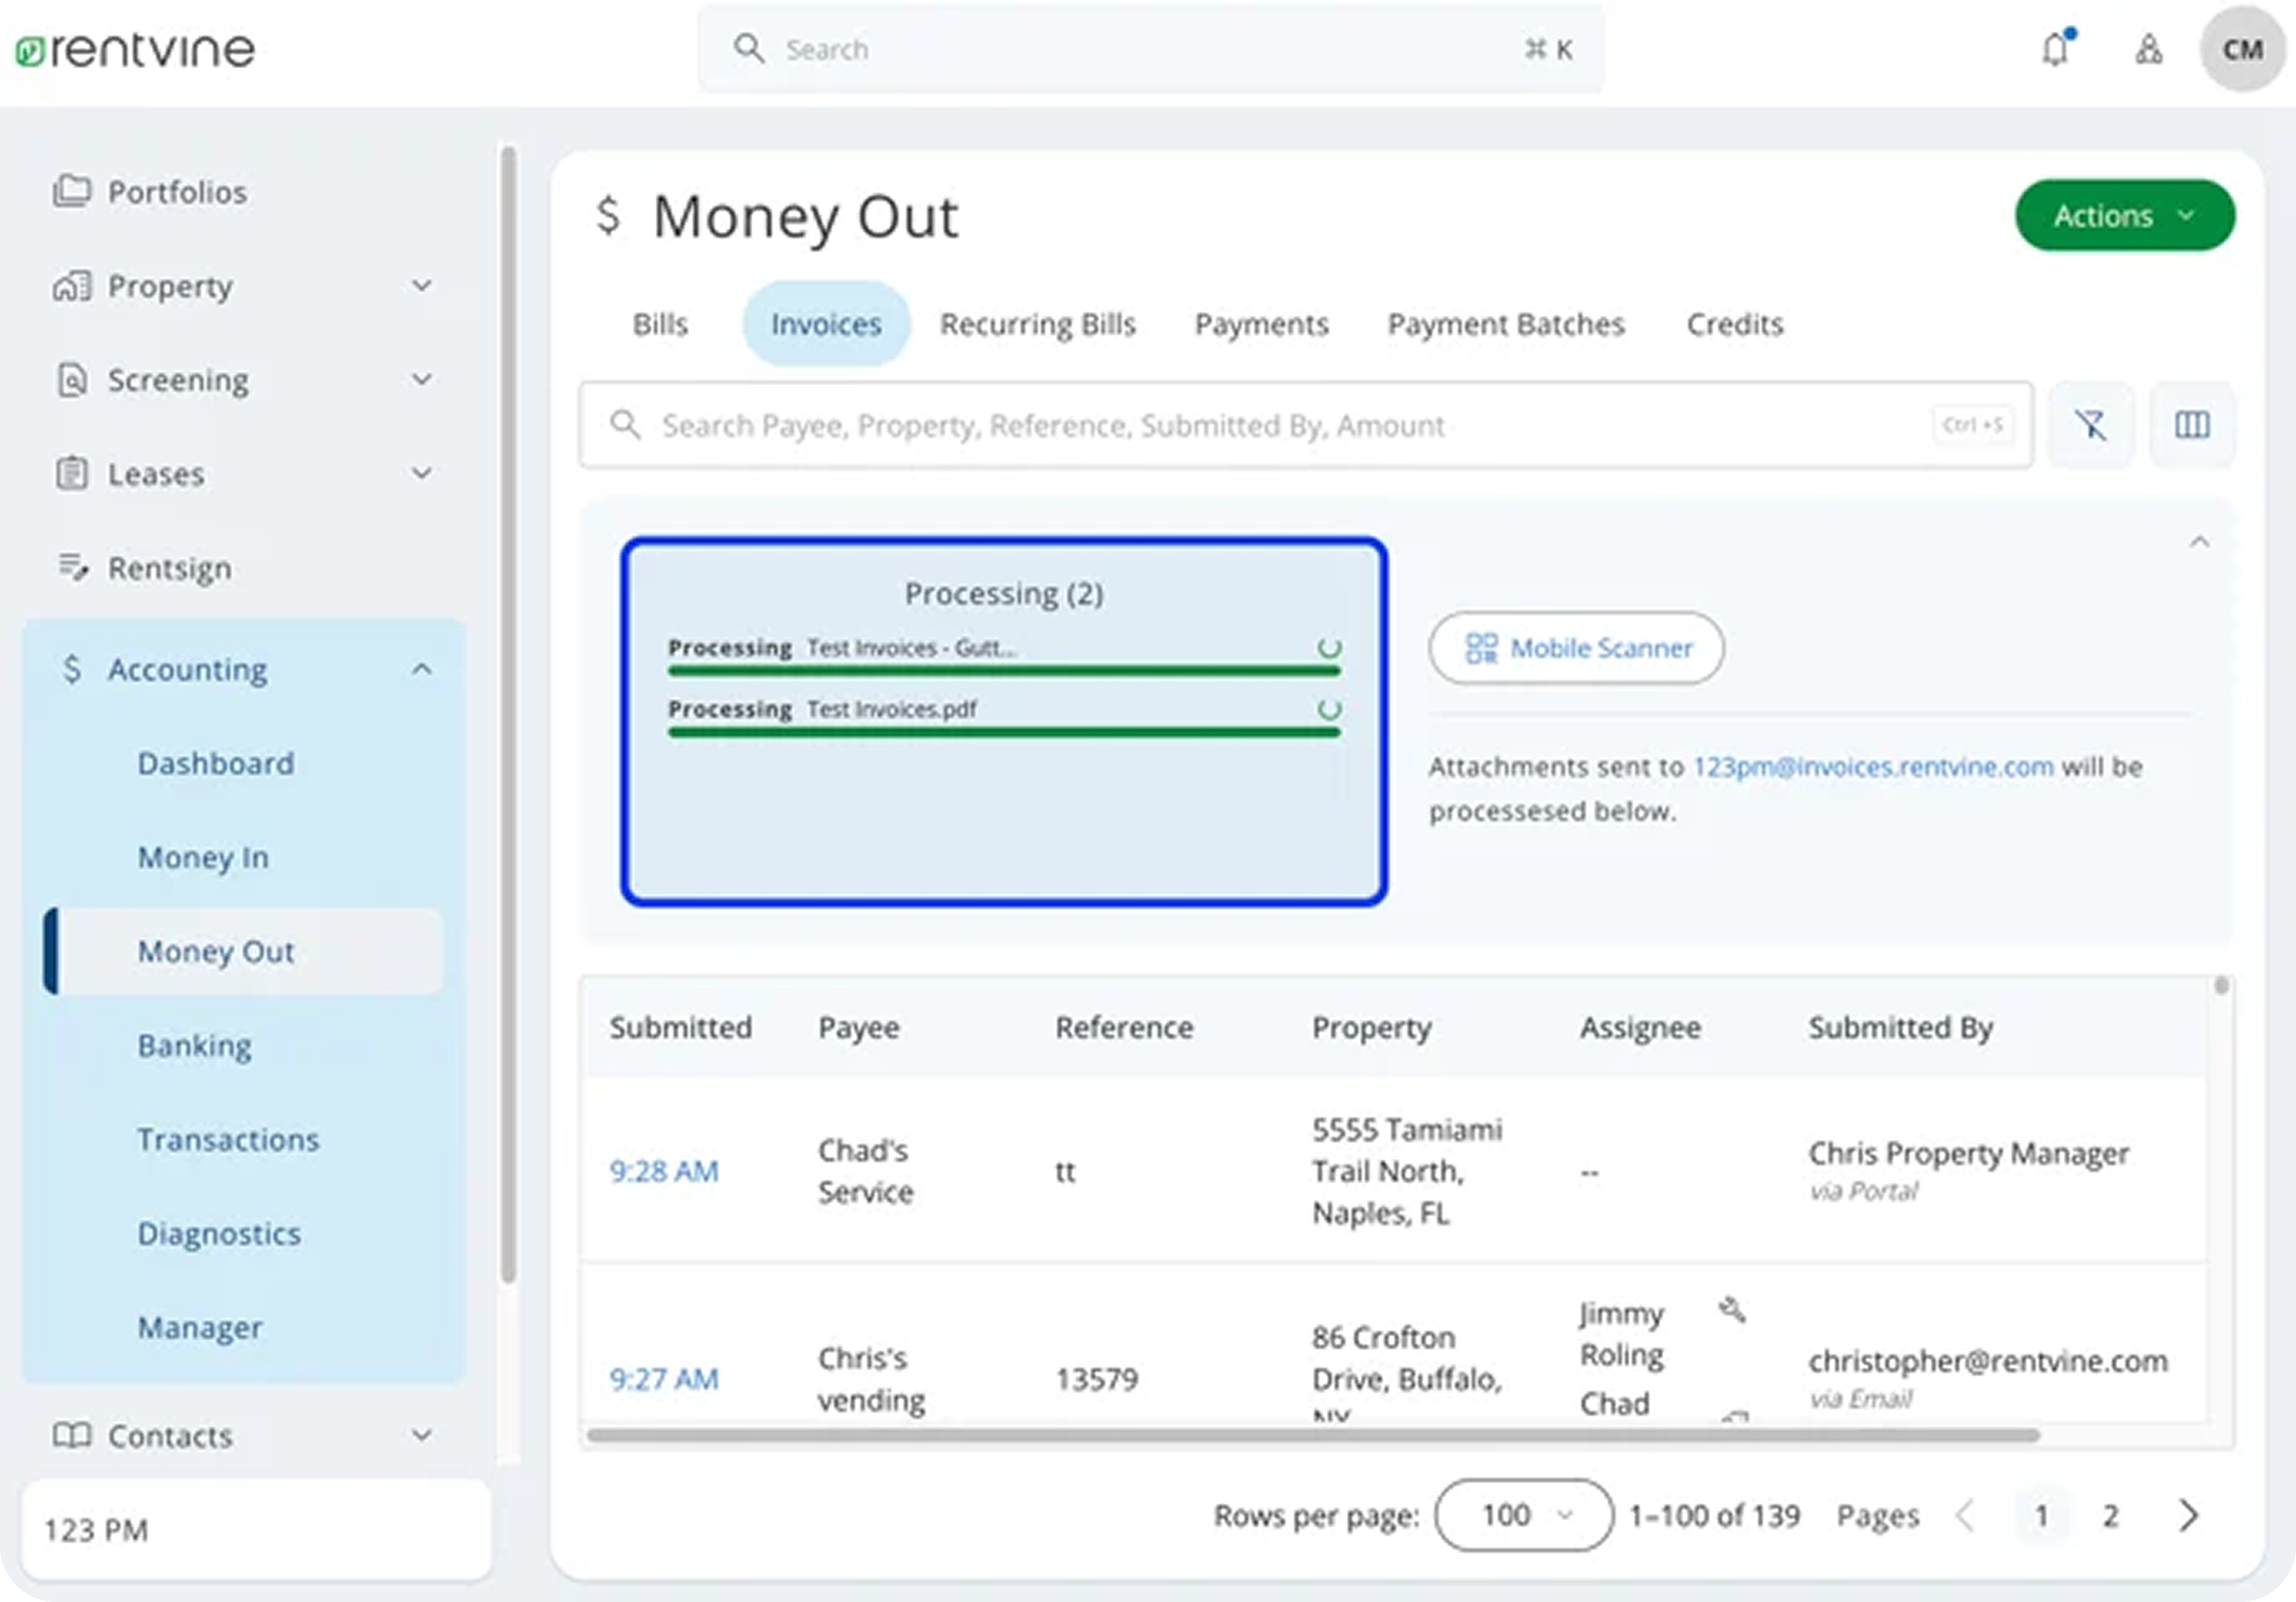
Task: Click the magnifier icon in global search
Action: [x=749, y=48]
